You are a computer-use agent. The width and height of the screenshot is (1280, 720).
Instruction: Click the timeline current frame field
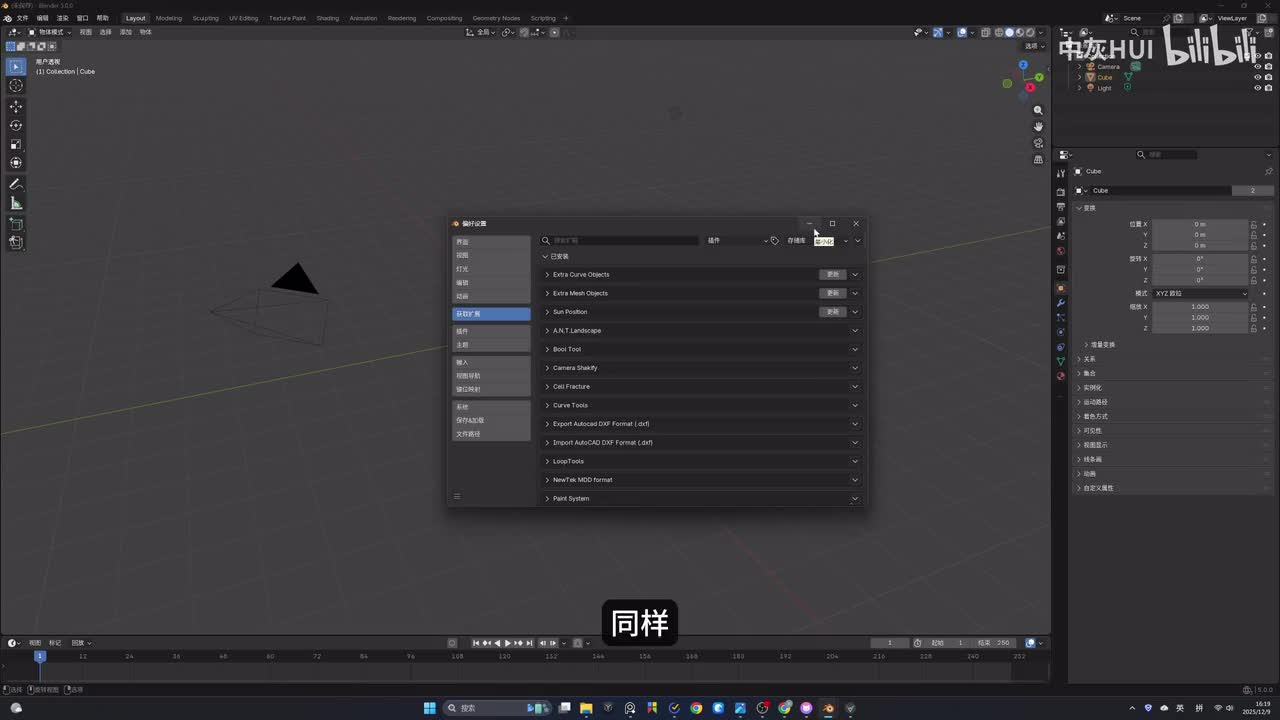[x=890, y=643]
